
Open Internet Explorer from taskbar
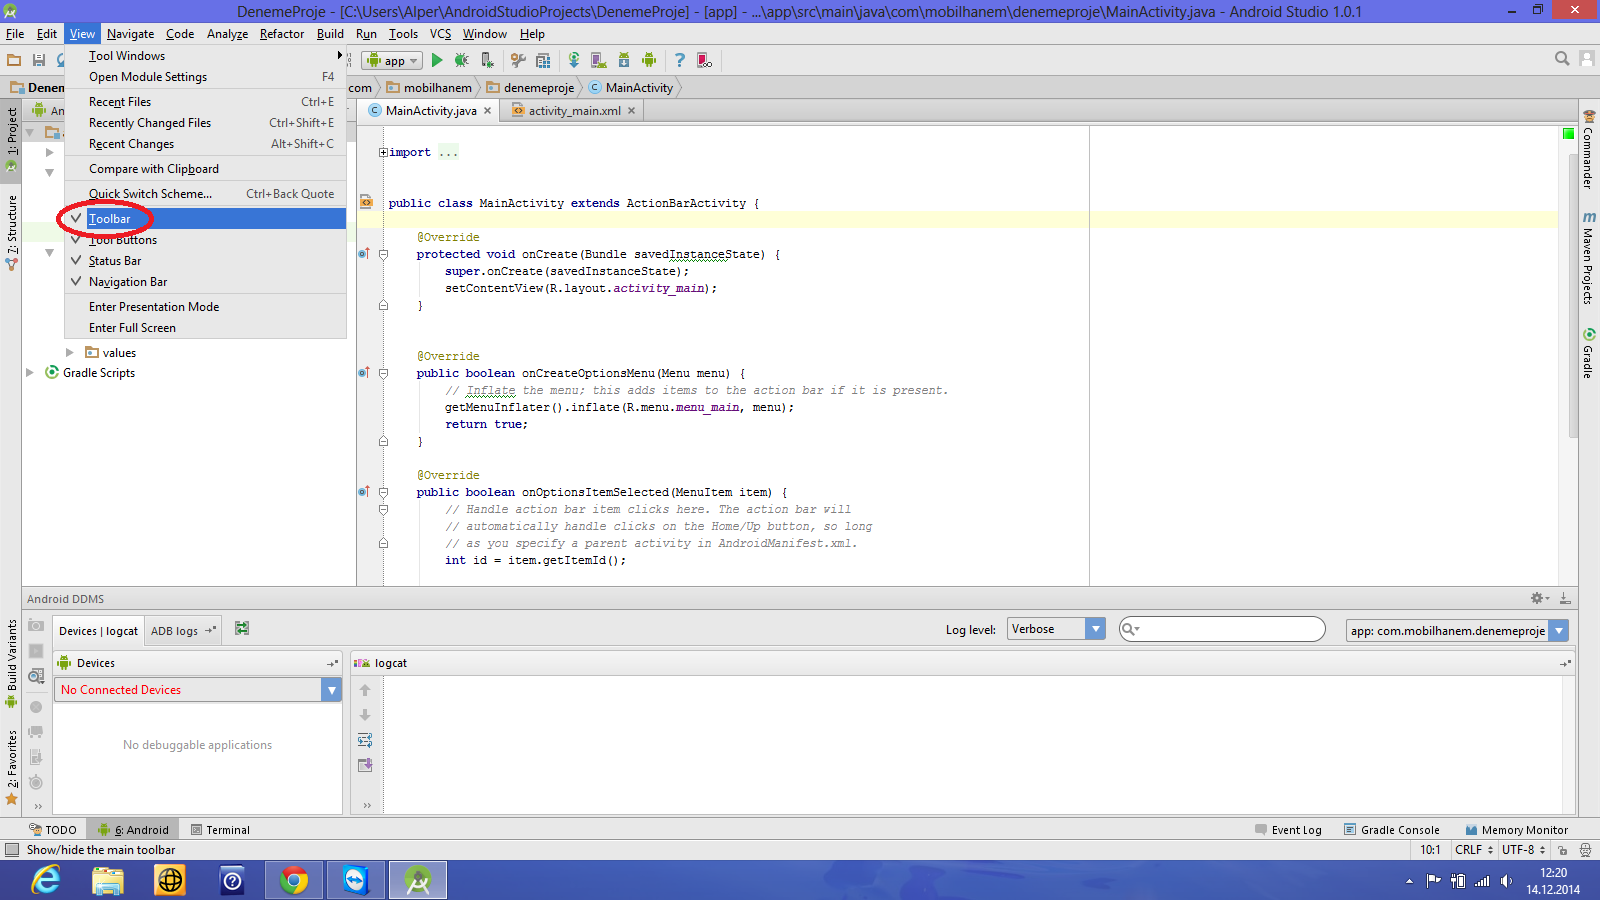[46, 880]
